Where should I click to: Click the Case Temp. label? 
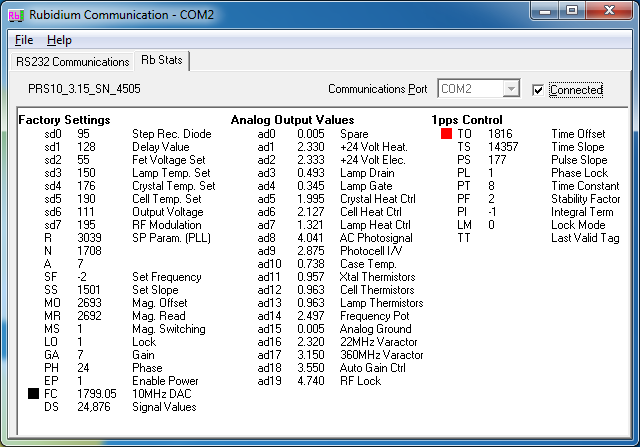pyautogui.click(x=368, y=264)
